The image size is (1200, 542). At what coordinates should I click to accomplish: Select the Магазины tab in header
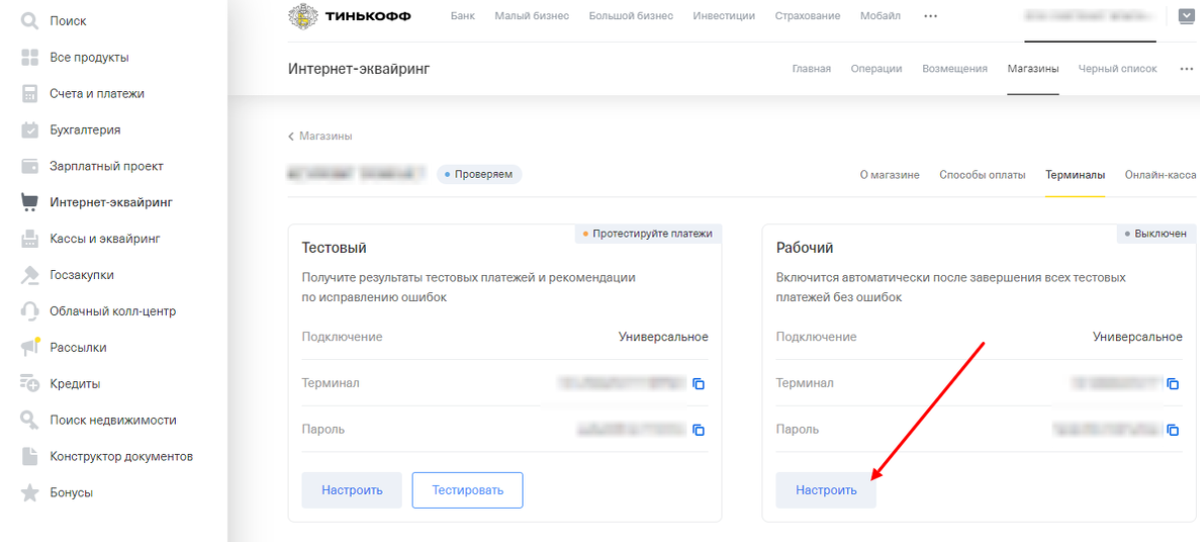(x=1033, y=69)
